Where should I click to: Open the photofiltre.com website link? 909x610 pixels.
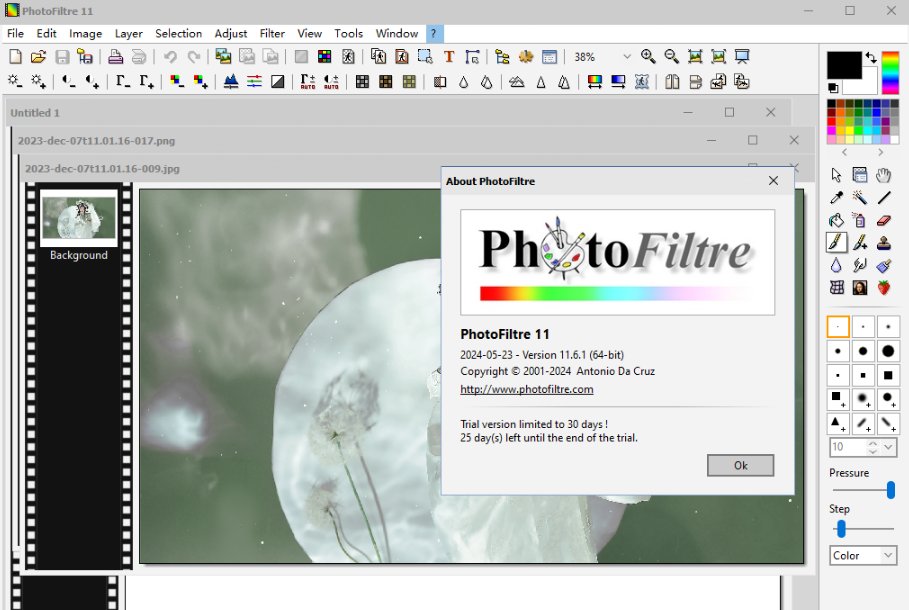(x=526, y=389)
